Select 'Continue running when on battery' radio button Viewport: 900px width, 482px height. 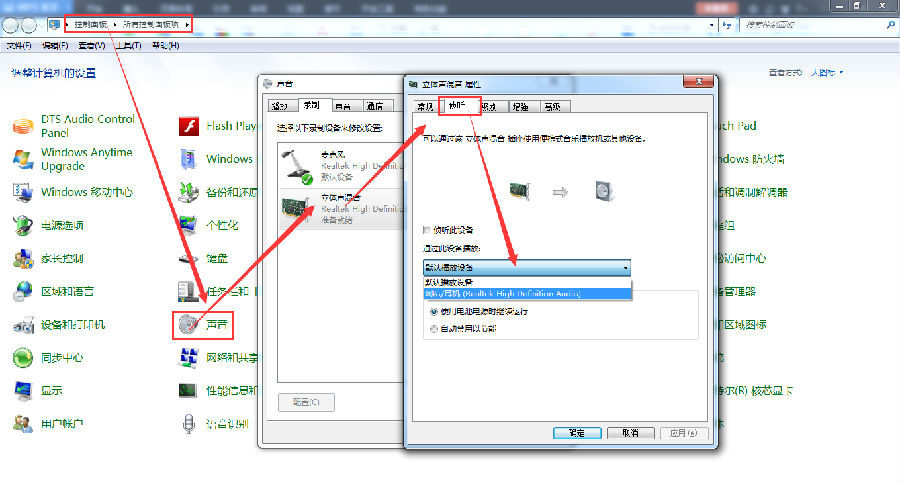point(432,311)
